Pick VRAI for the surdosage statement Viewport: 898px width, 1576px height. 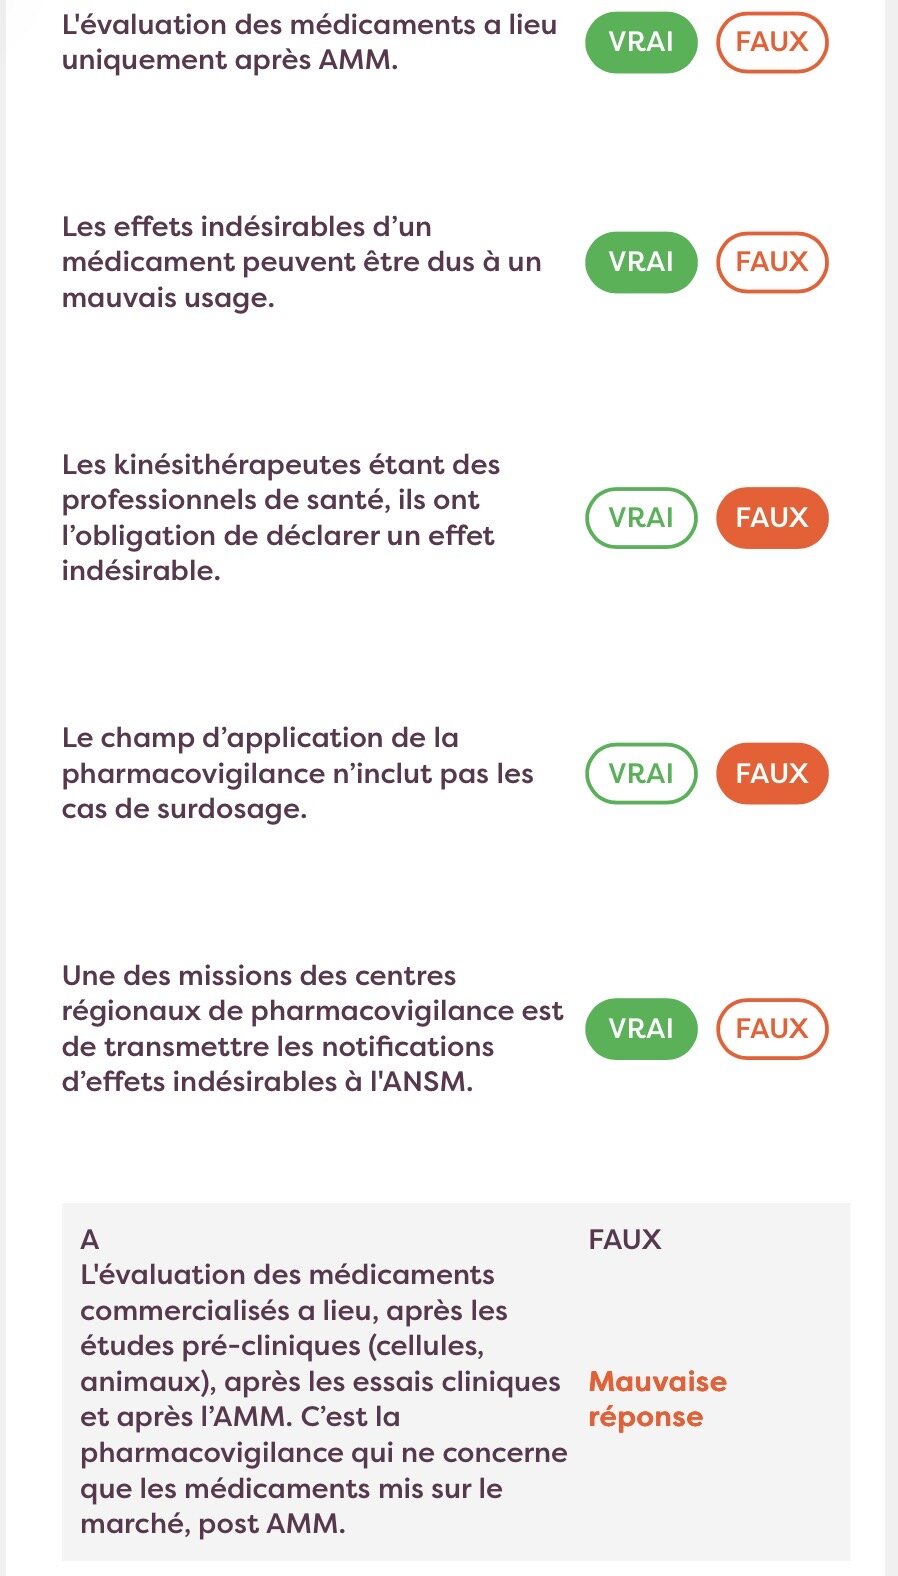click(640, 774)
